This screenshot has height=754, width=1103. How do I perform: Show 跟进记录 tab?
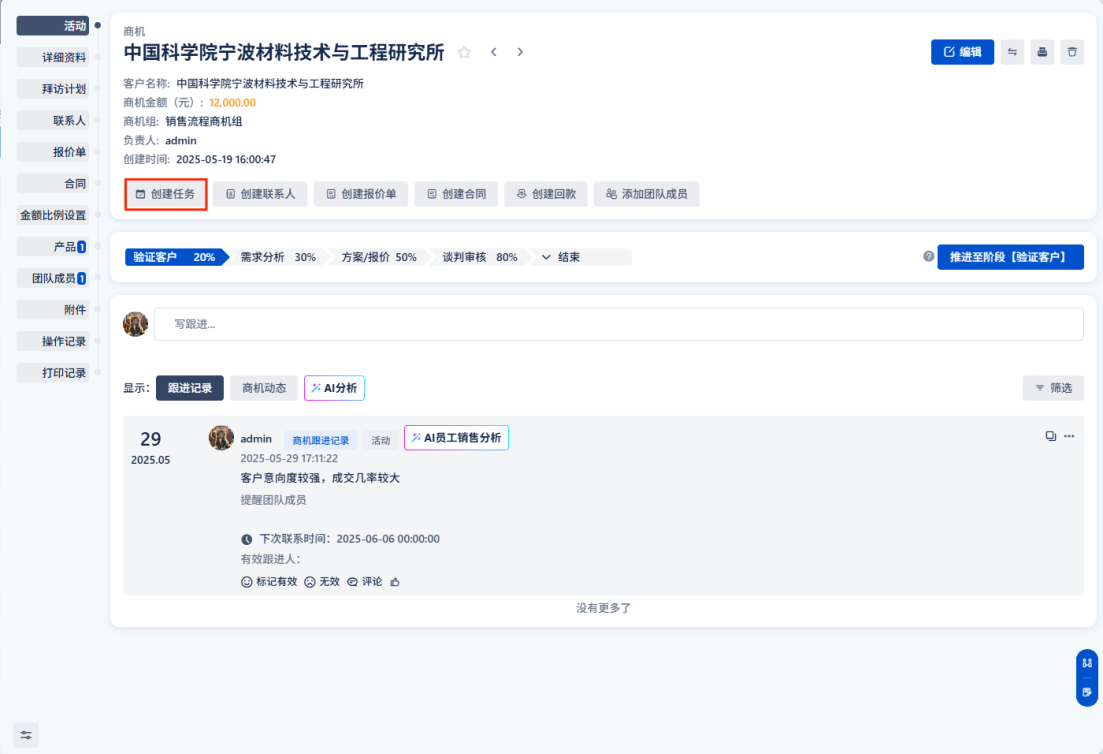tap(190, 388)
